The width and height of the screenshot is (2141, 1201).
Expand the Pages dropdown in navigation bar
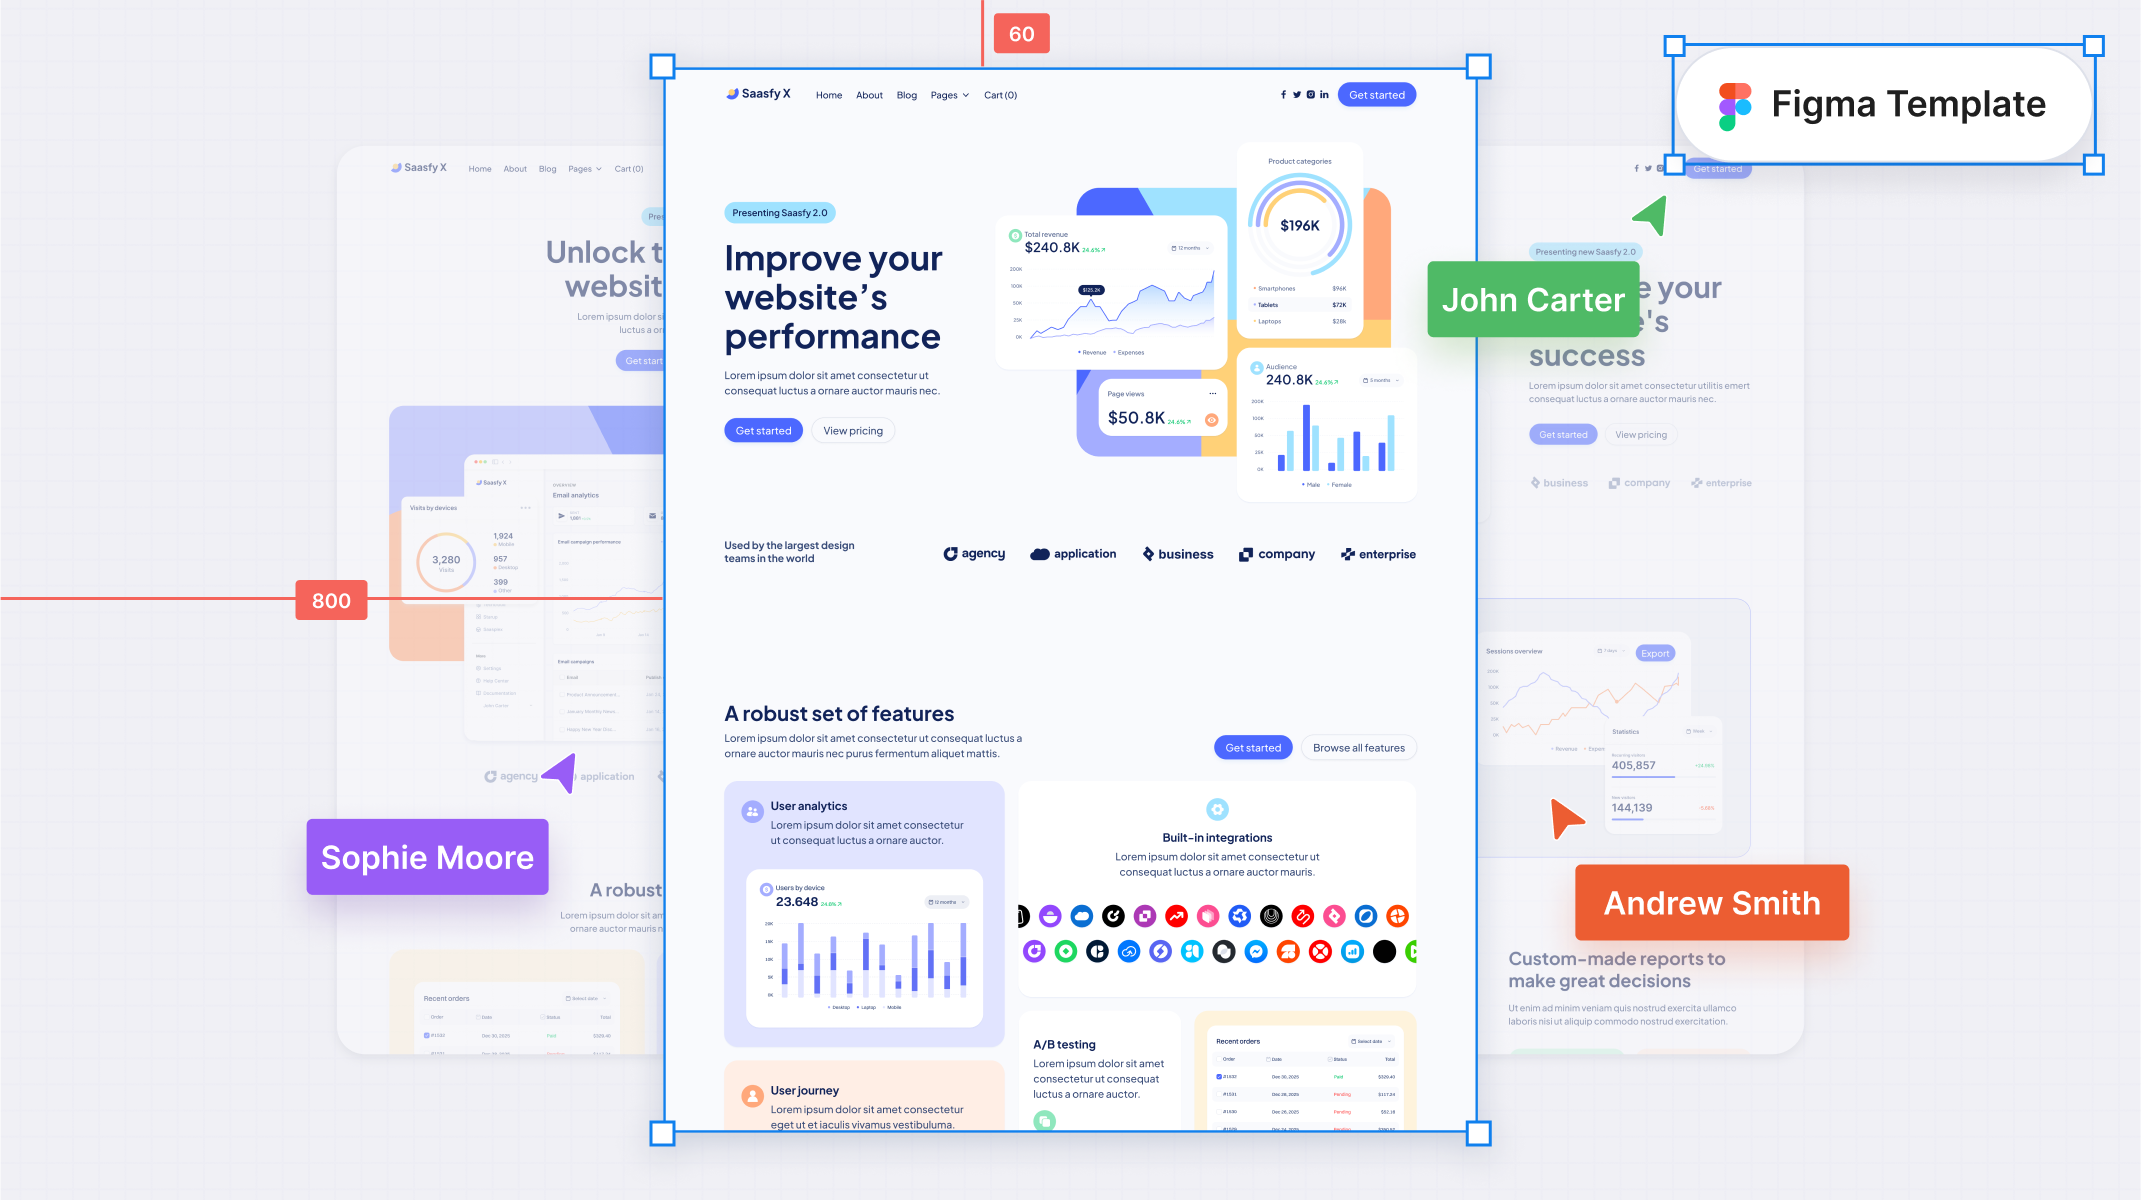[x=948, y=94]
